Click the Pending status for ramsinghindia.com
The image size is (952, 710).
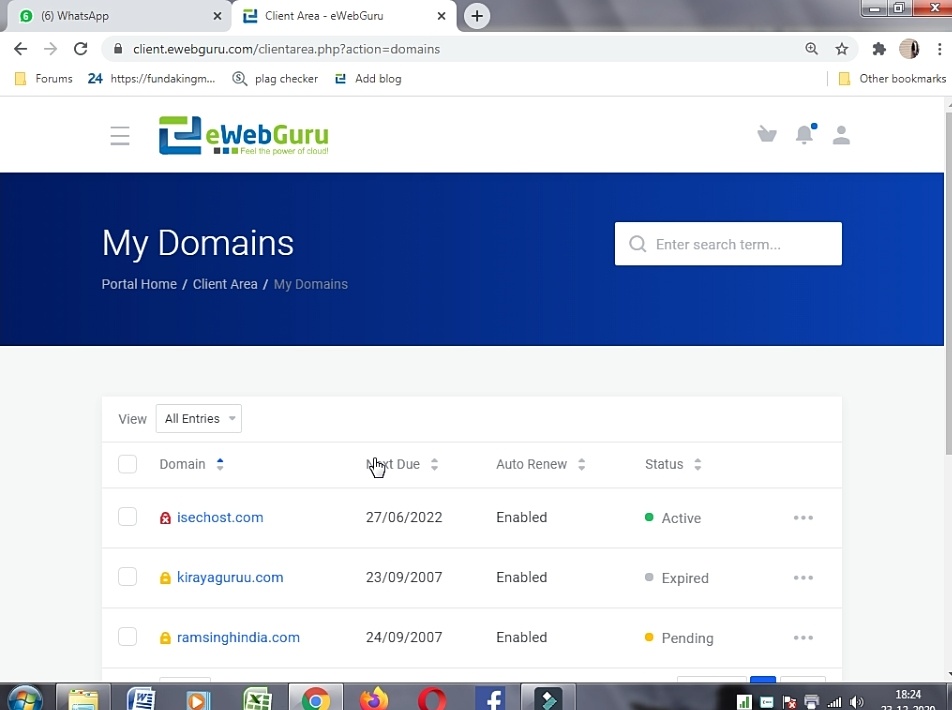pos(679,638)
